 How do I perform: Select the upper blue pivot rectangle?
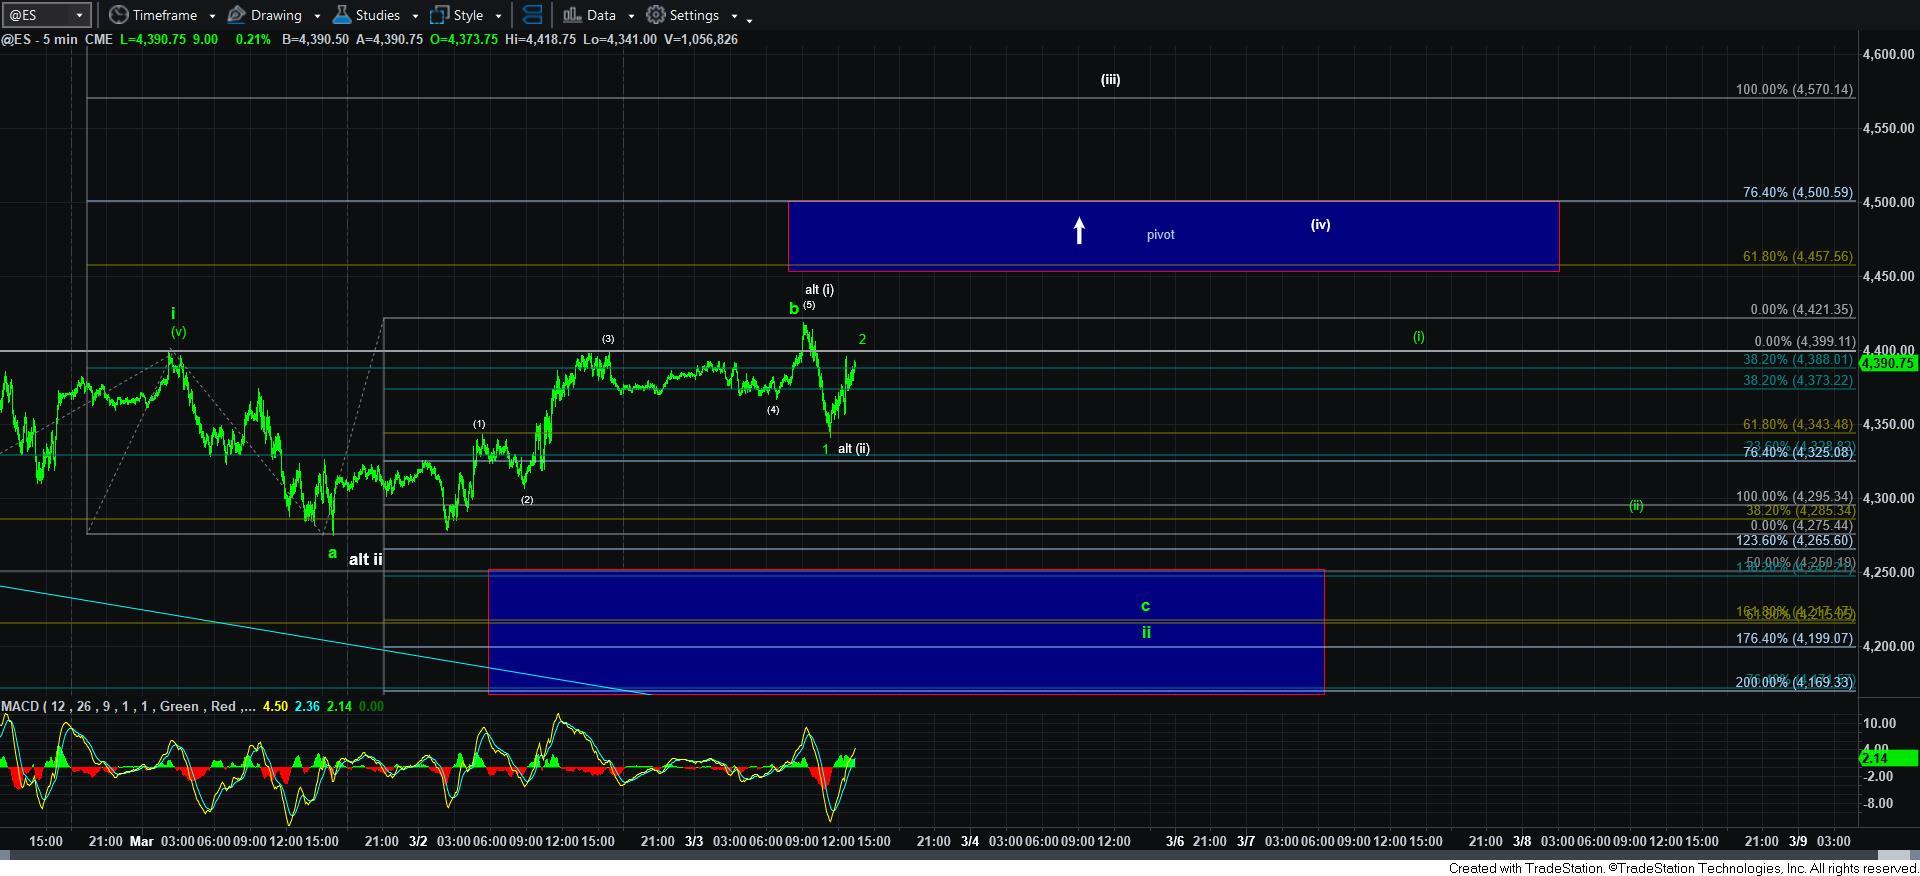[x=1173, y=236]
